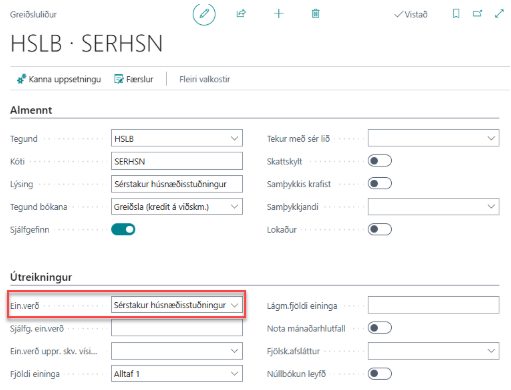Expand page with diagonal arrows icon
This screenshot has width=511, height=390.
tap(499, 14)
